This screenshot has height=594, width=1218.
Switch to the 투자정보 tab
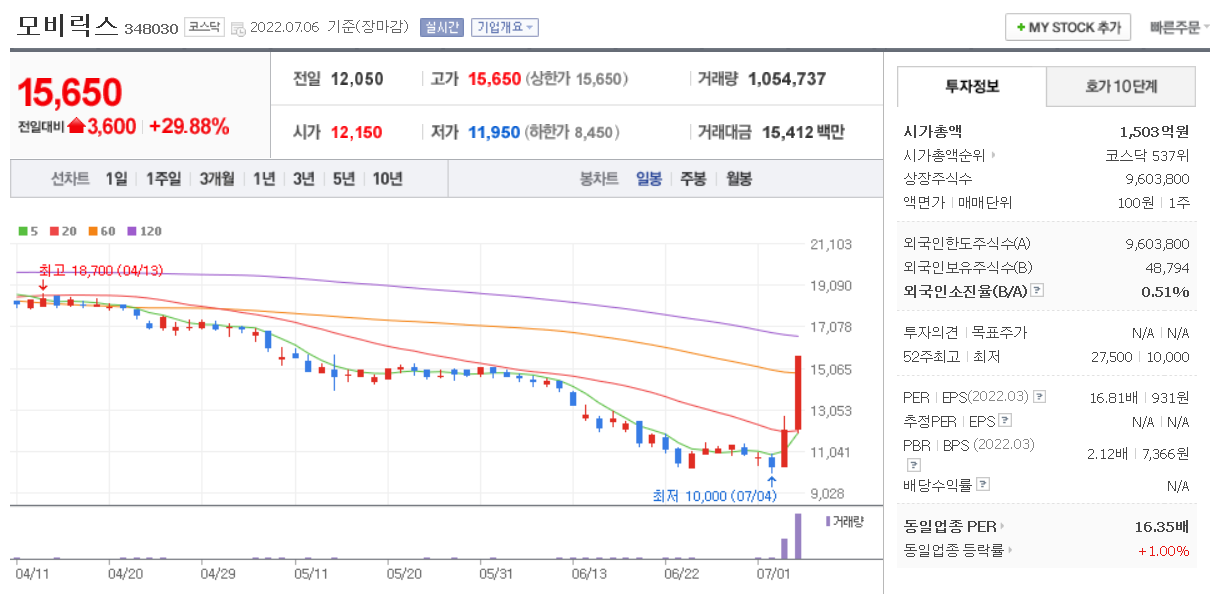pos(972,87)
